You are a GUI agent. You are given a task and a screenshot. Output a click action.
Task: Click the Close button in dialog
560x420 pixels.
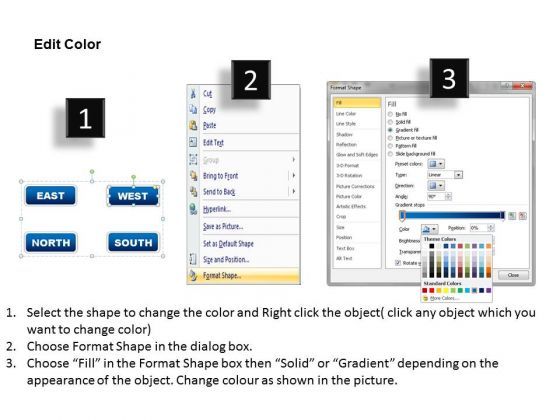click(513, 275)
